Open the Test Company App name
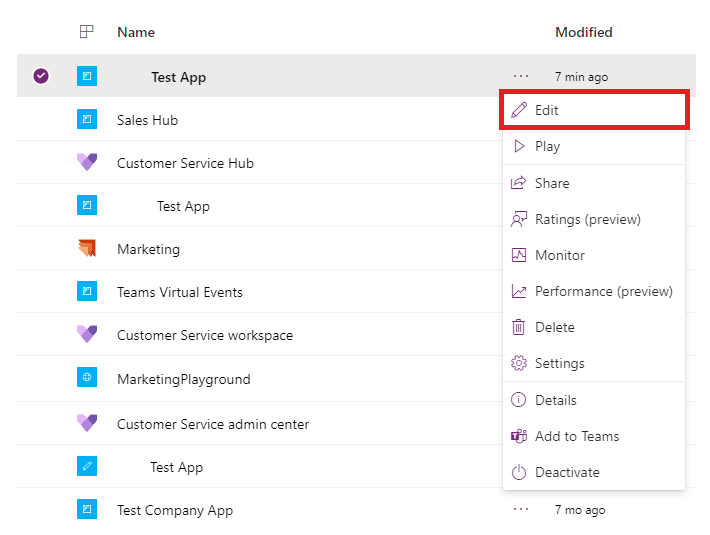Image resolution: width=710 pixels, height=535 pixels. coord(175,511)
